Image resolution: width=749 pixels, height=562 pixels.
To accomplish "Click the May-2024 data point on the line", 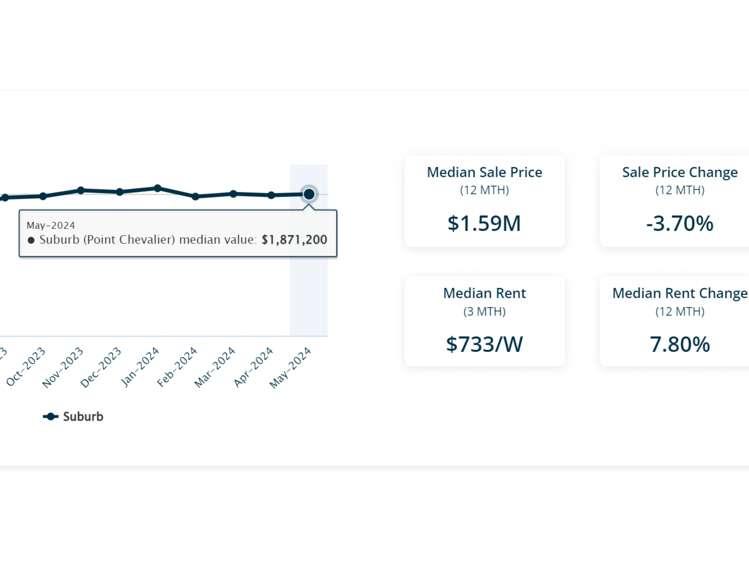I will (309, 194).
